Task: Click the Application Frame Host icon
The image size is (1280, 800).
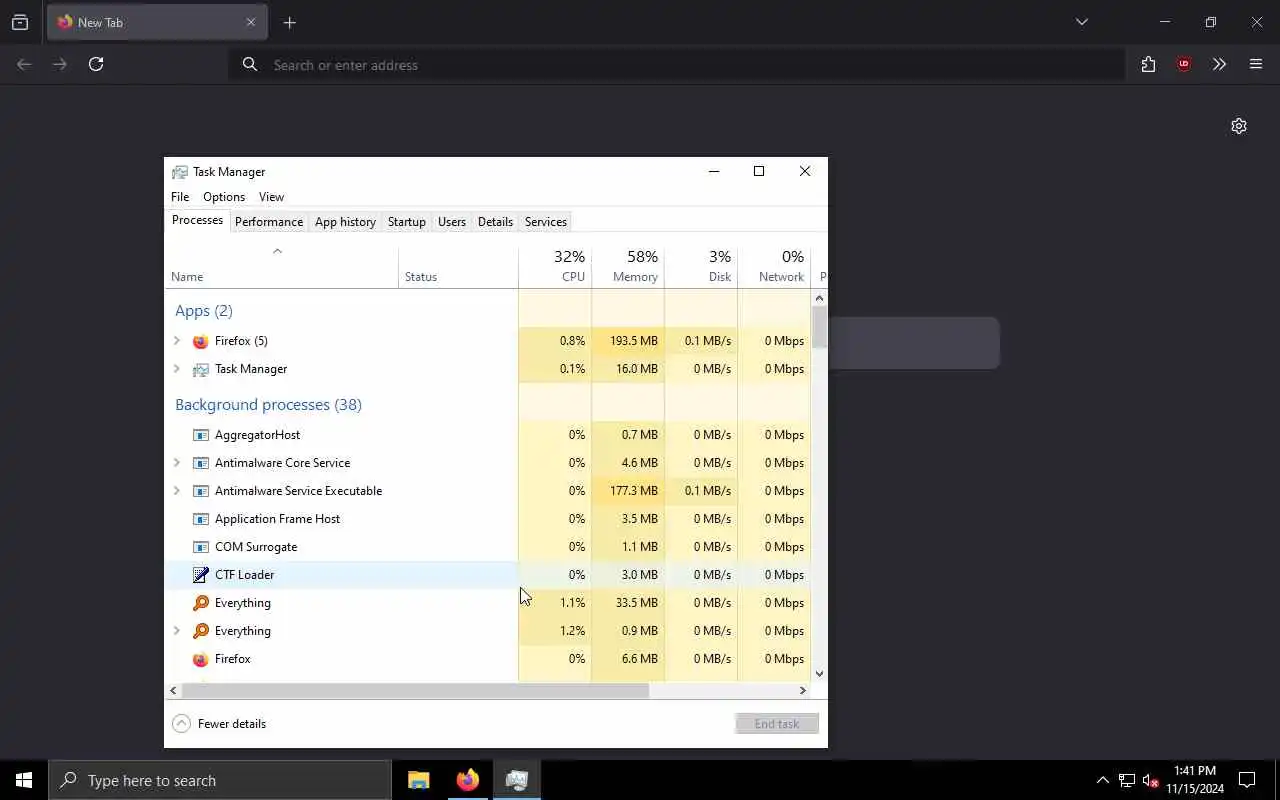Action: 201,519
